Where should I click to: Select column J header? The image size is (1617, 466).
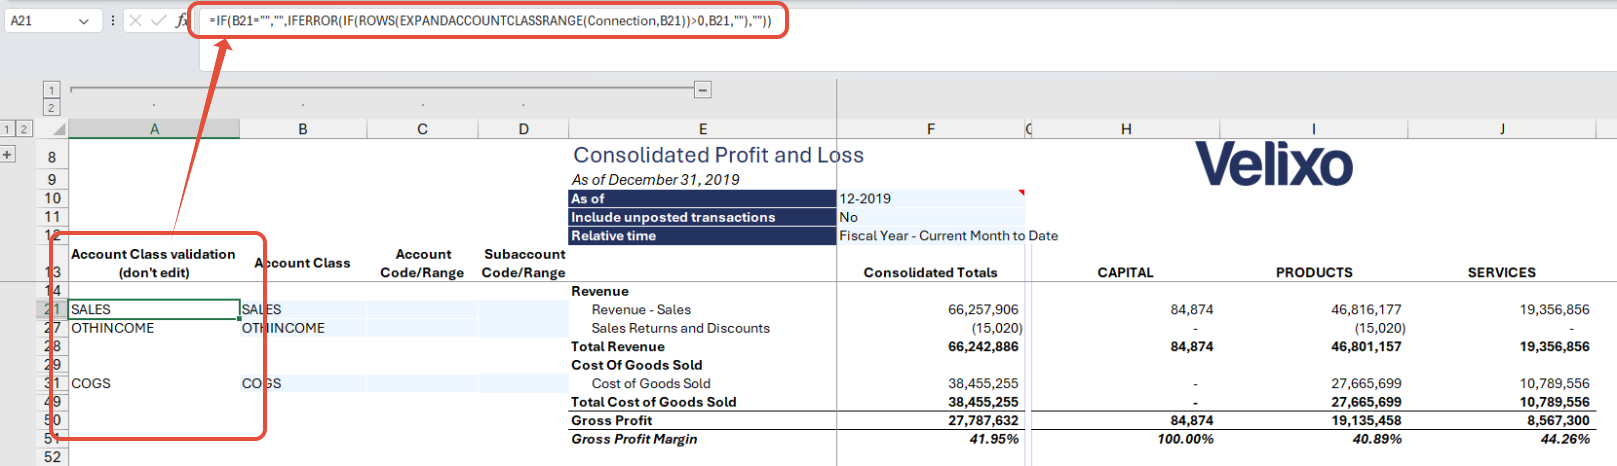(x=1502, y=129)
